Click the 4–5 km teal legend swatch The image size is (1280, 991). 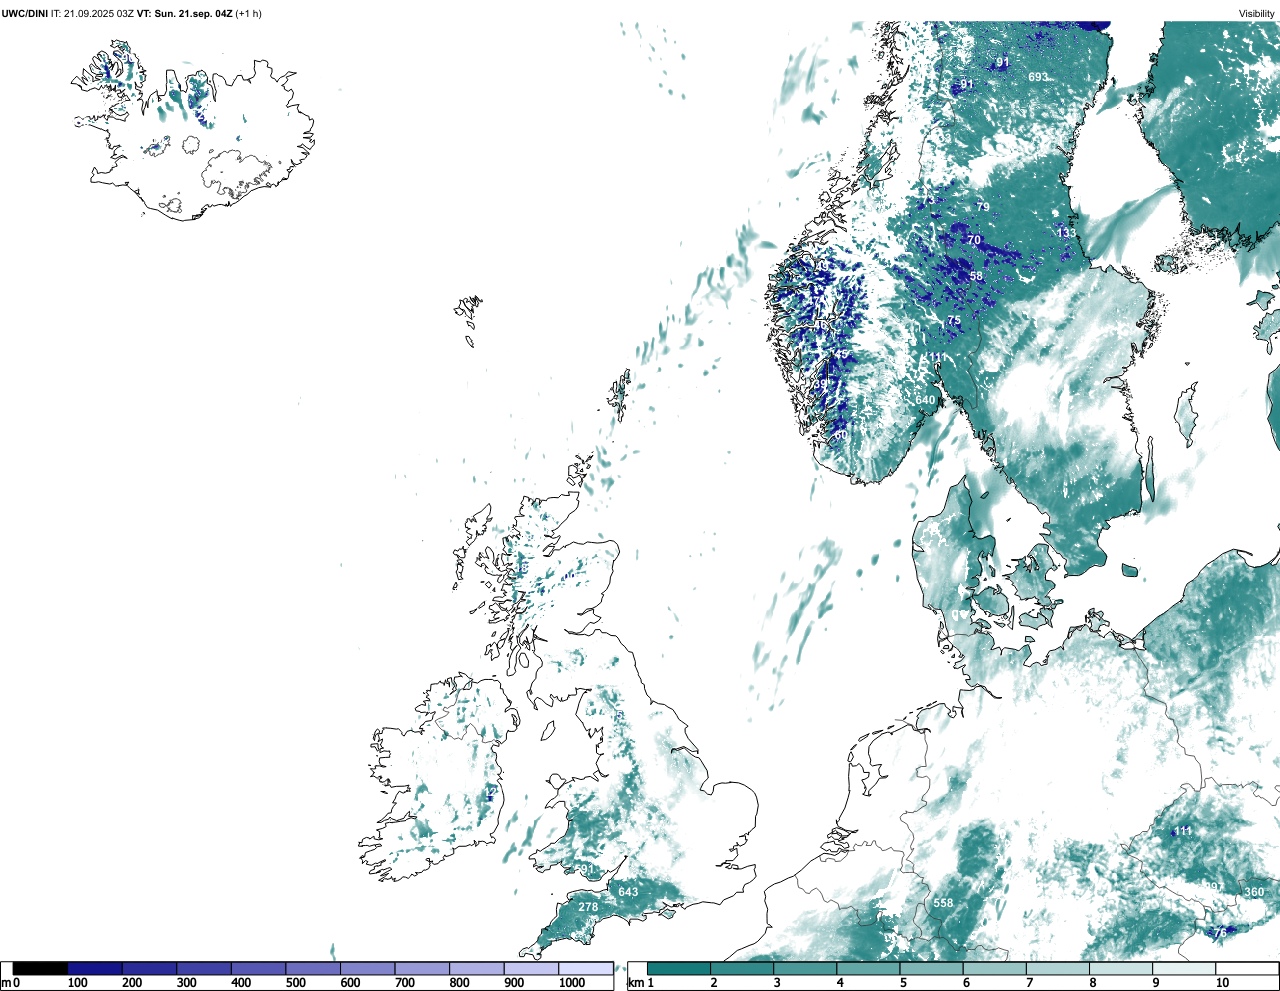(x=868, y=968)
